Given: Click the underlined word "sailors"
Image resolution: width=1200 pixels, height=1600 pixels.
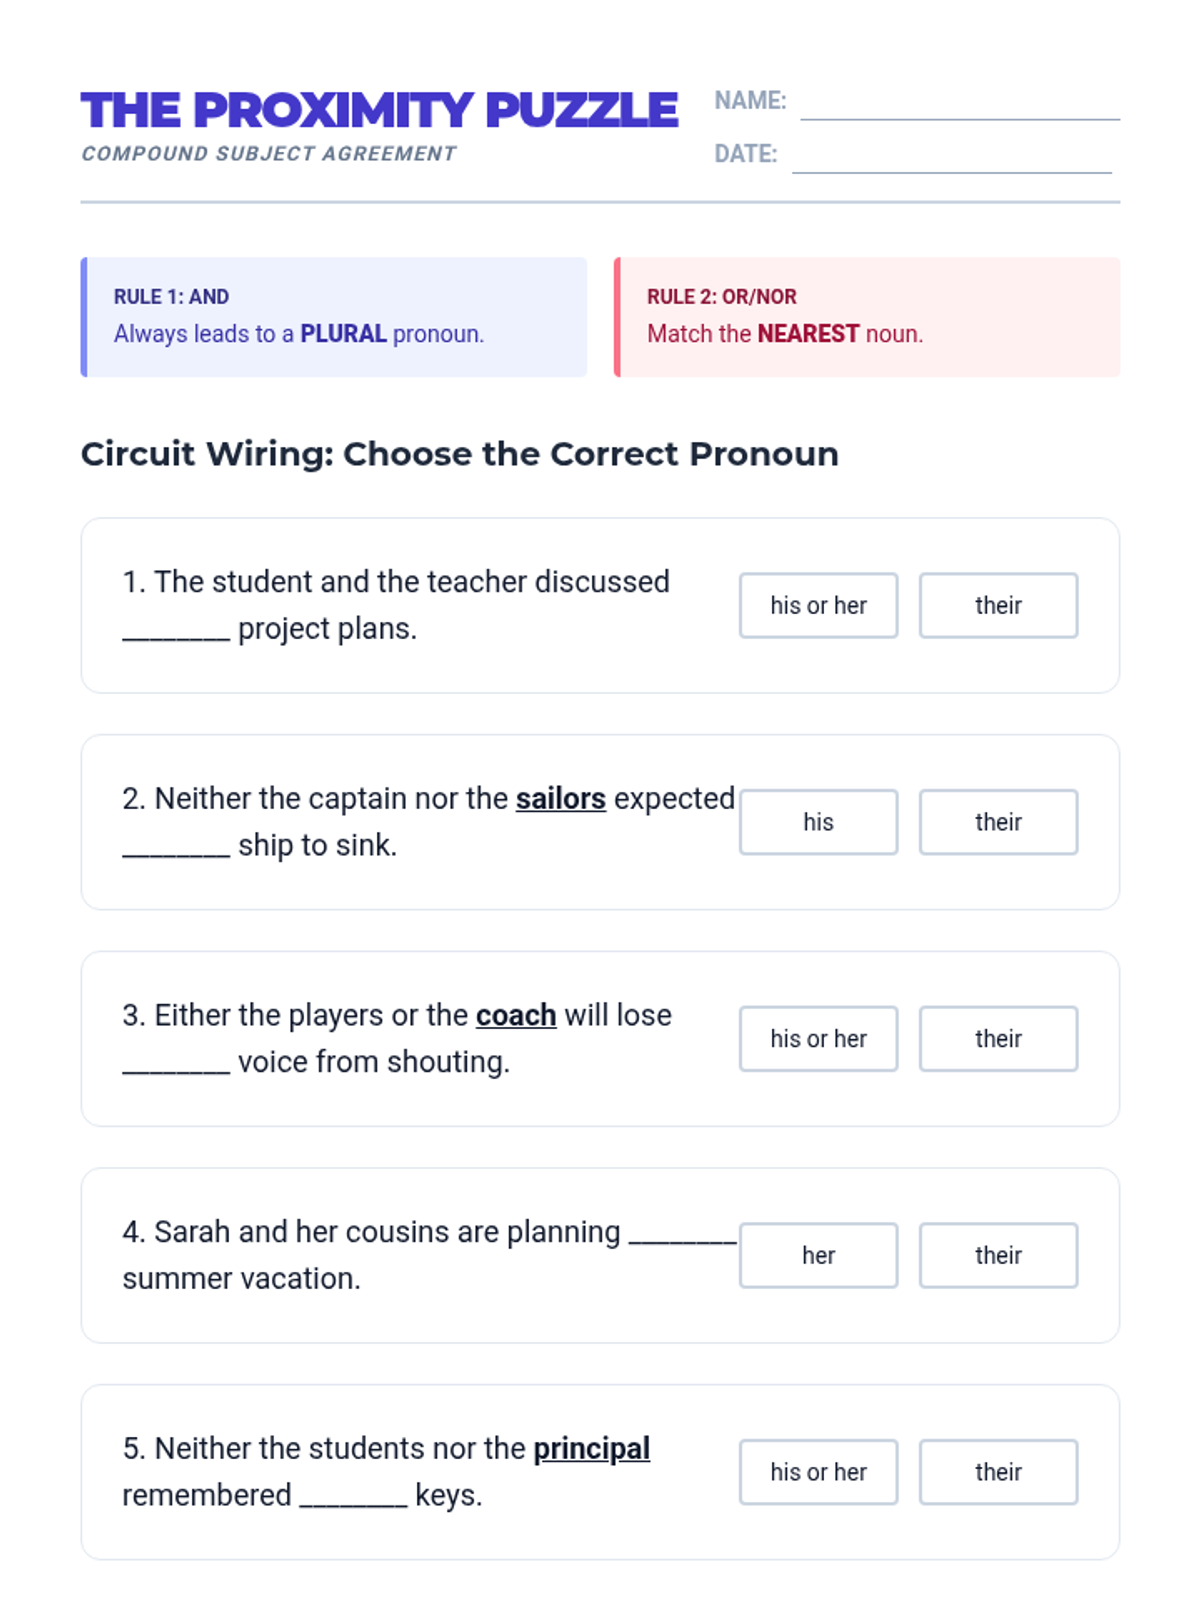Looking at the screenshot, I should coord(561,799).
